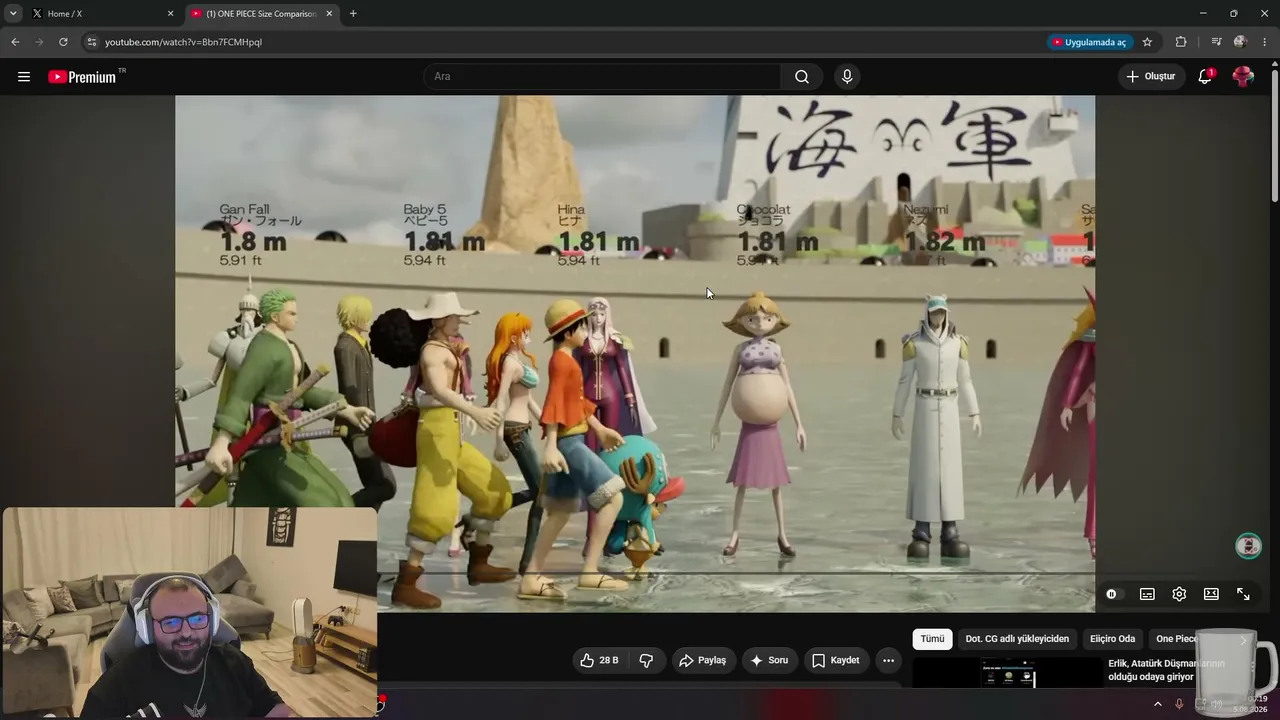Select the Eiiçiro Oda chip
The width and height of the screenshot is (1280, 720).
(1112, 639)
